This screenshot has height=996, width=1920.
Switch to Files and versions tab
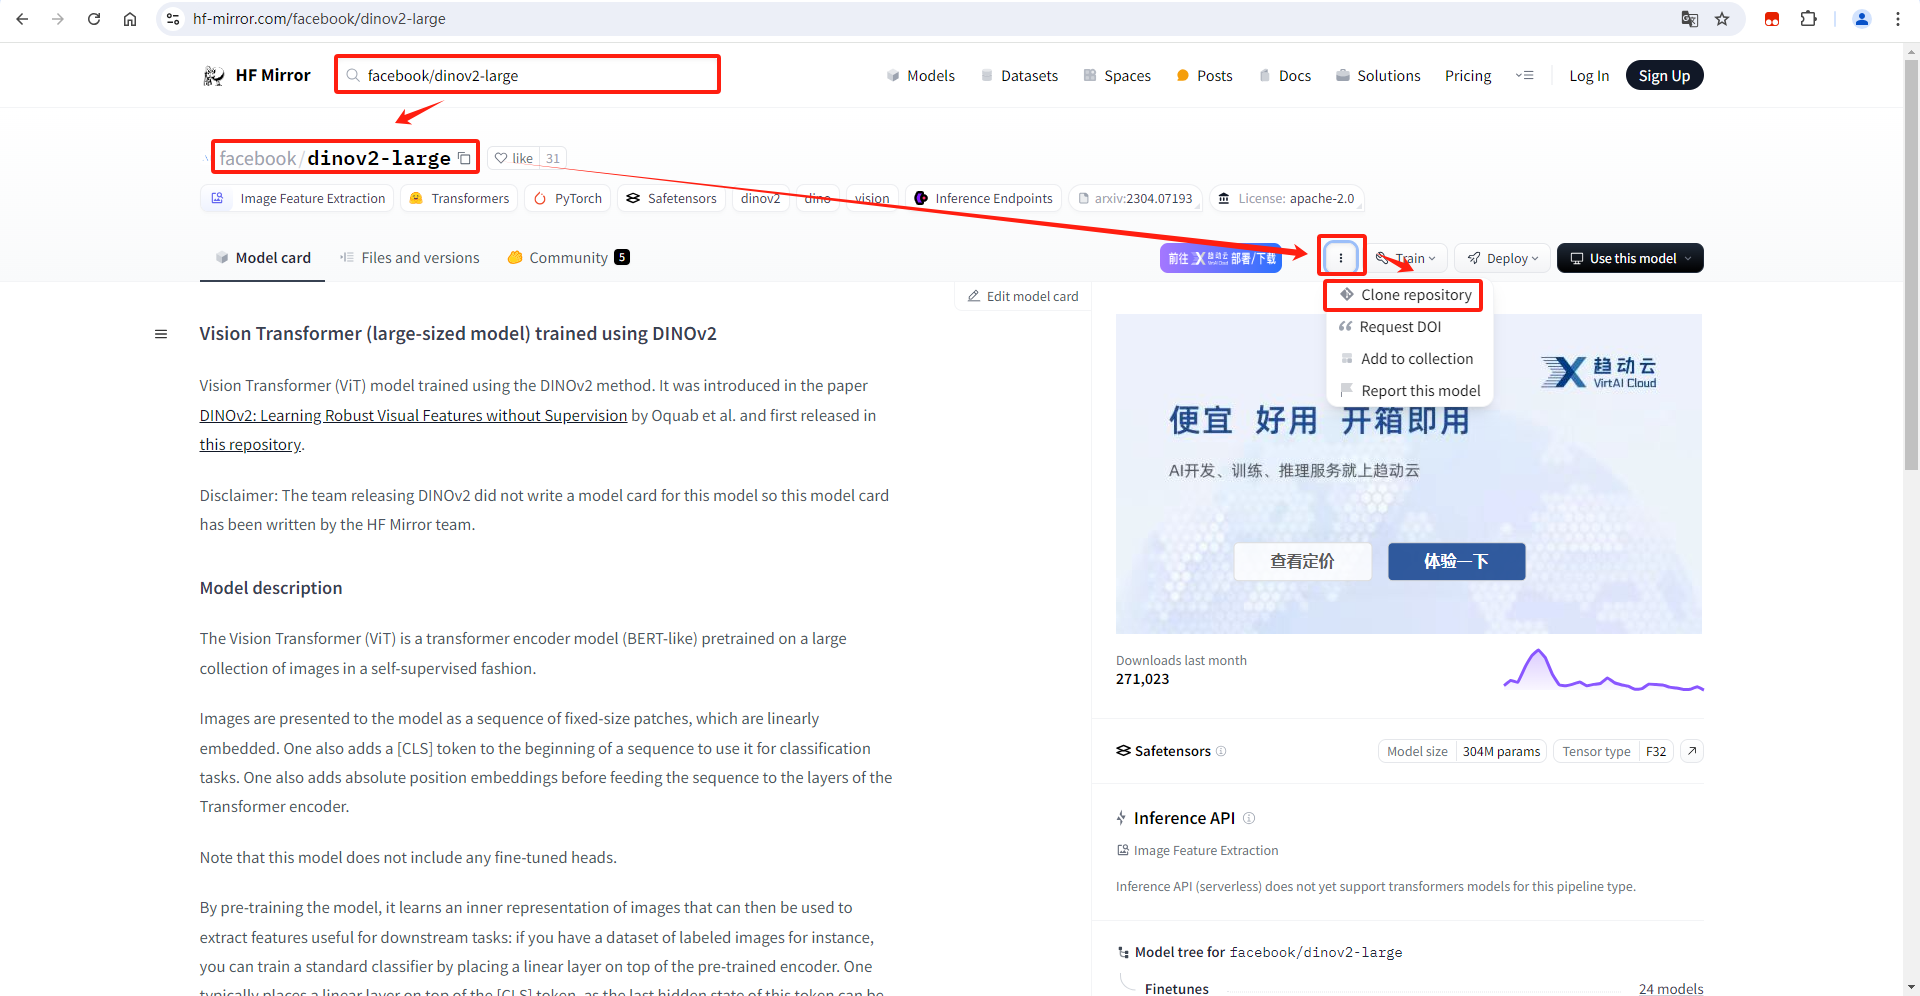410,258
